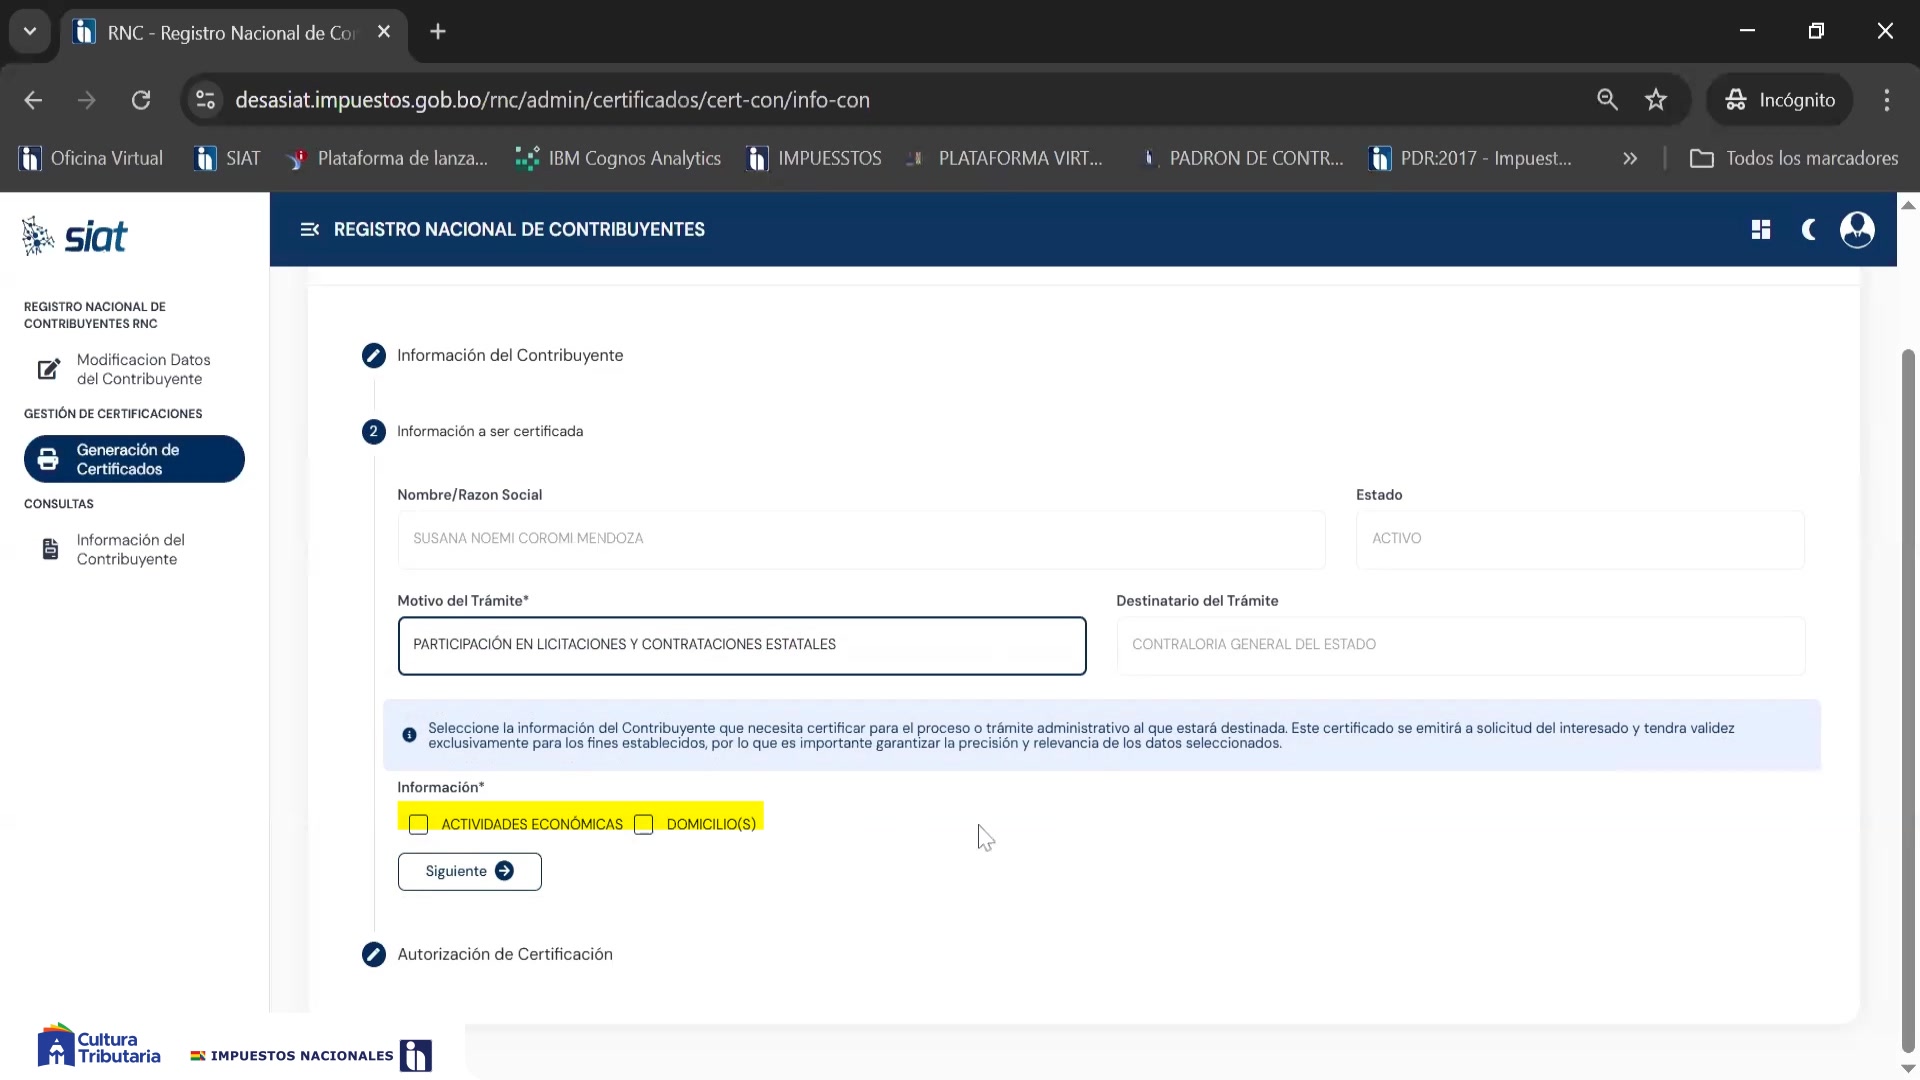Click the Destinatario del Trámite field
Screen dimensions: 1920x1080
(x=1460, y=645)
